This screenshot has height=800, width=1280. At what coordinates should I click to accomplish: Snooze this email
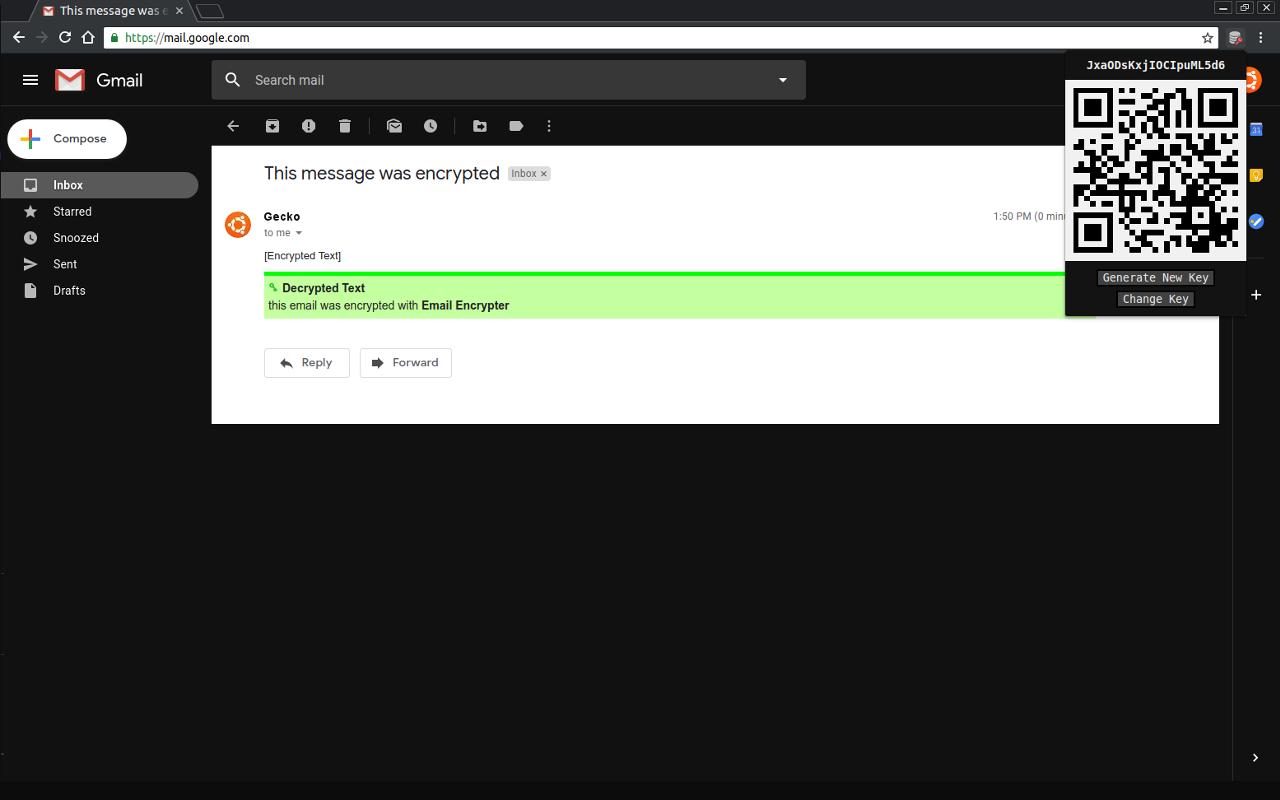click(430, 126)
